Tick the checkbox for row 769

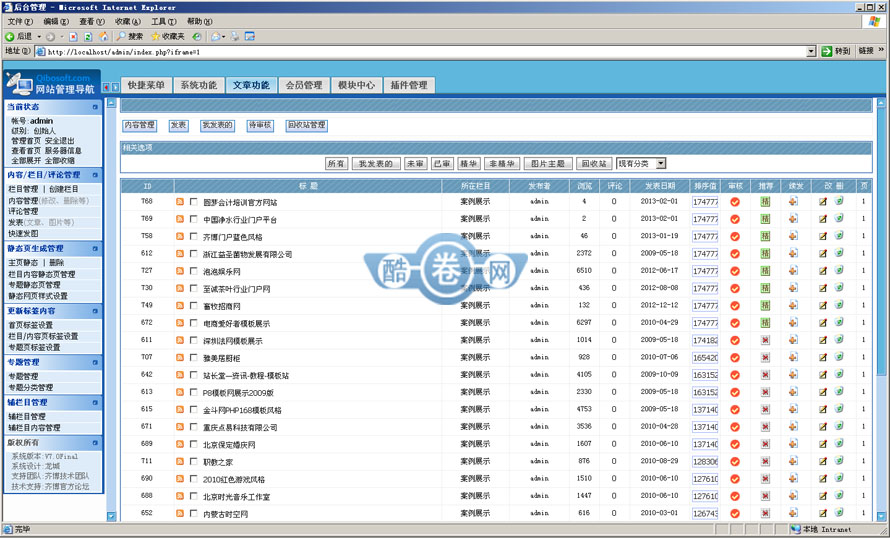pos(194,219)
